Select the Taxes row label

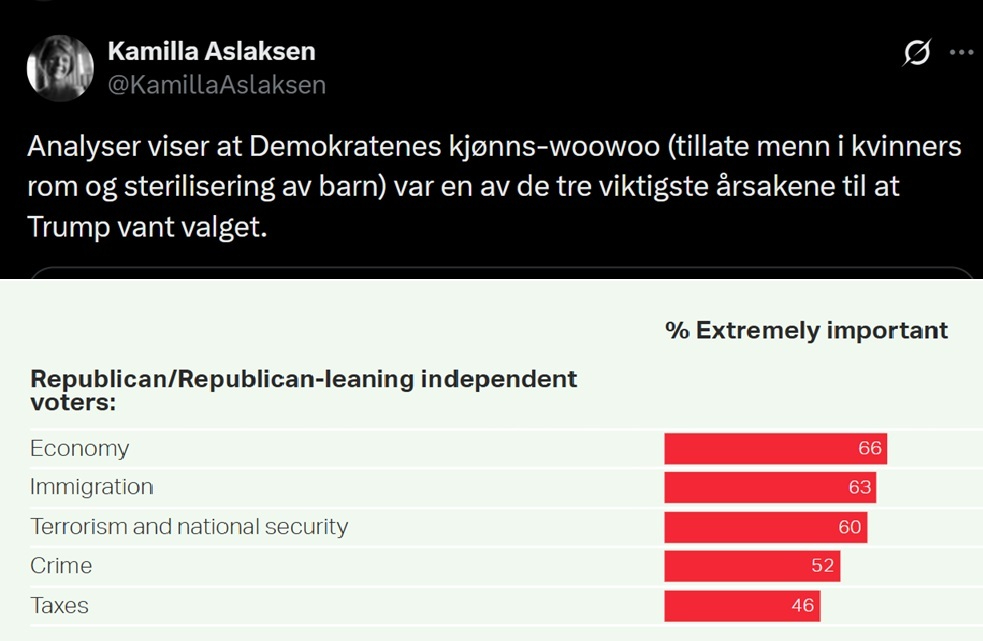pos(59,605)
